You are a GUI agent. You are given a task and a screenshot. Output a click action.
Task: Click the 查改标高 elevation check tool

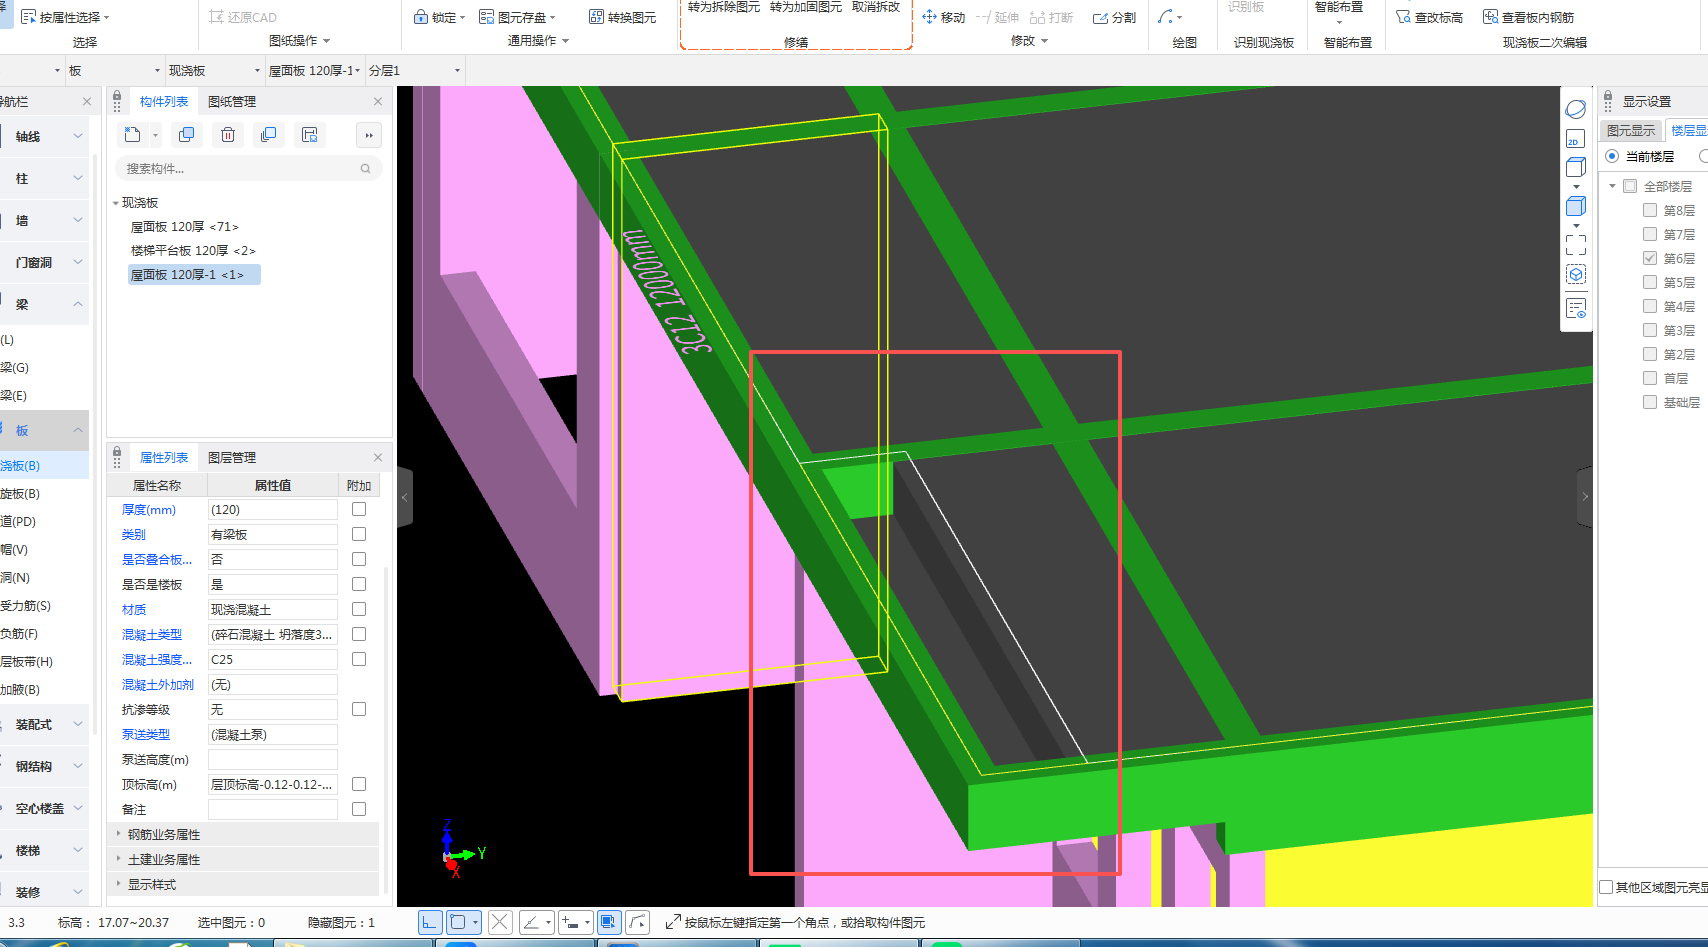(x=1429, y=17)
